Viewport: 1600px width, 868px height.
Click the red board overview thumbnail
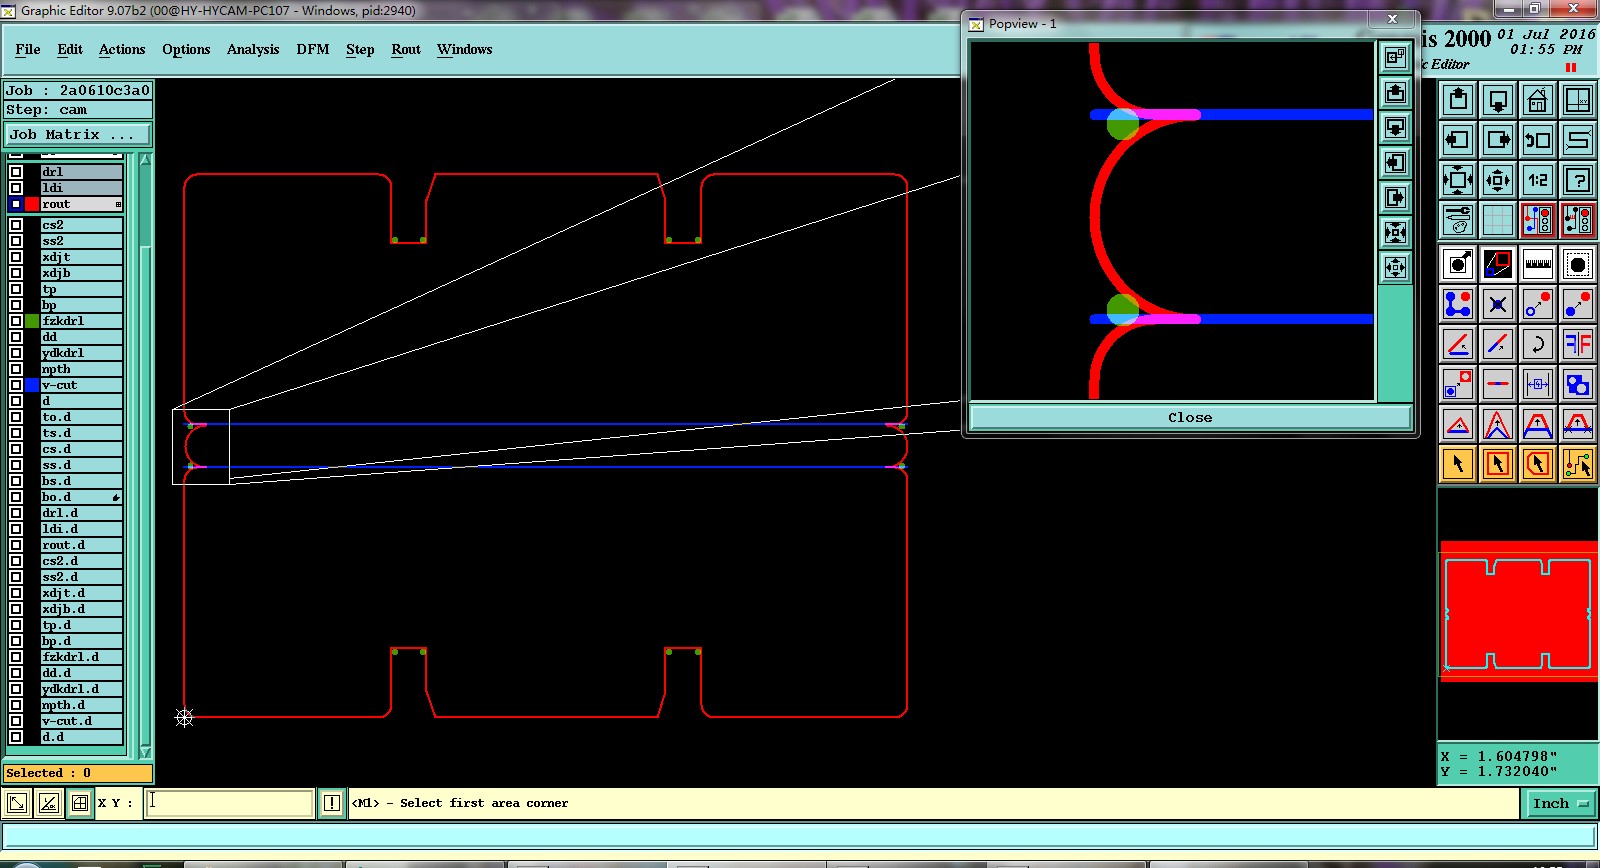click(1517, 611)
